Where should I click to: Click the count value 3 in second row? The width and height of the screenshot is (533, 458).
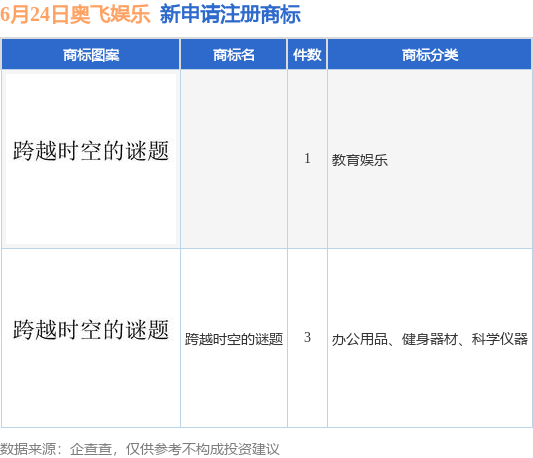tap(307, 337)
